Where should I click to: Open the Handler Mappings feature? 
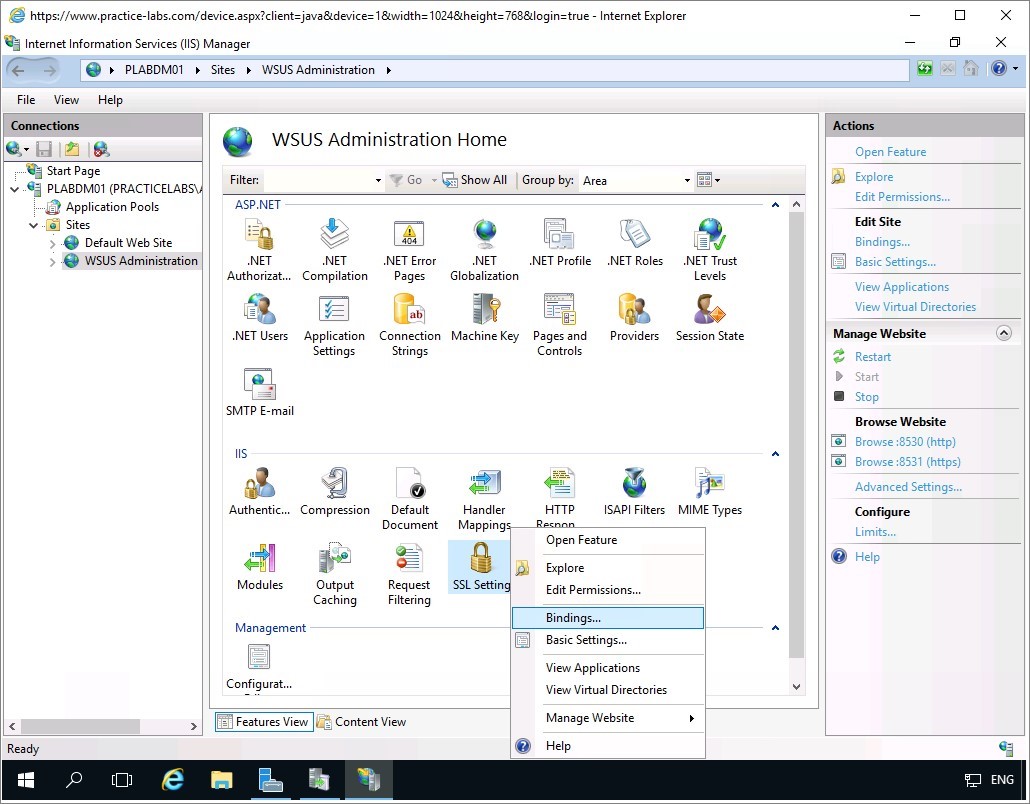[x=485, y=499]
